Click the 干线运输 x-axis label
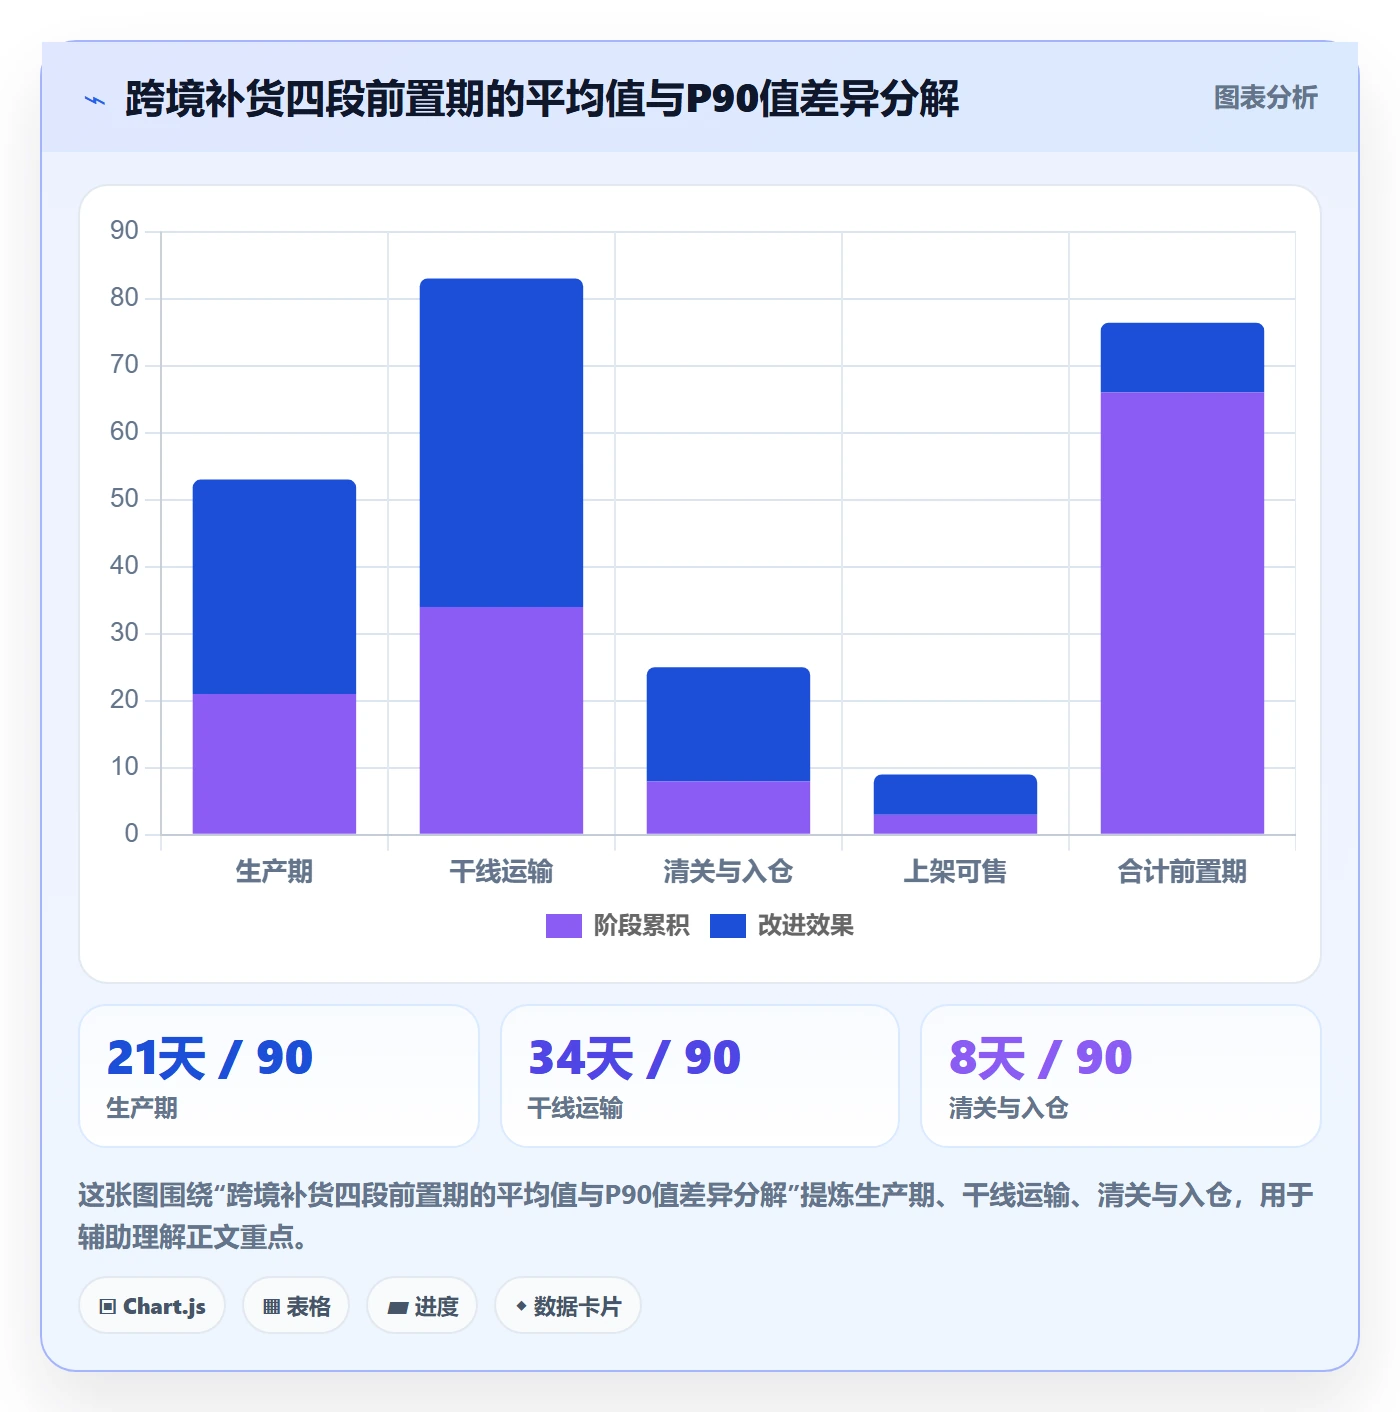 tap(501, 872)
